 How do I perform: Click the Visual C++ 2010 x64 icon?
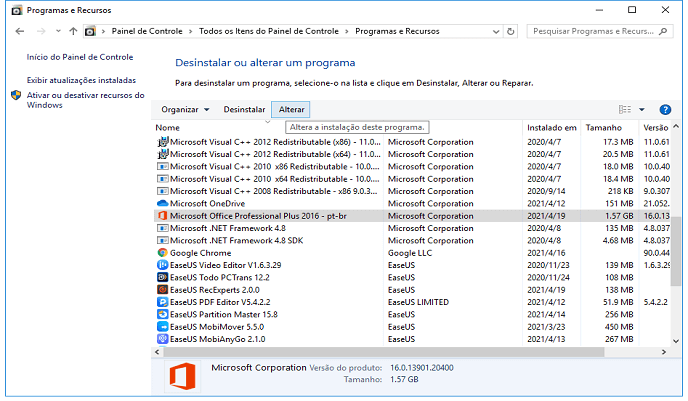click(162, 179)
